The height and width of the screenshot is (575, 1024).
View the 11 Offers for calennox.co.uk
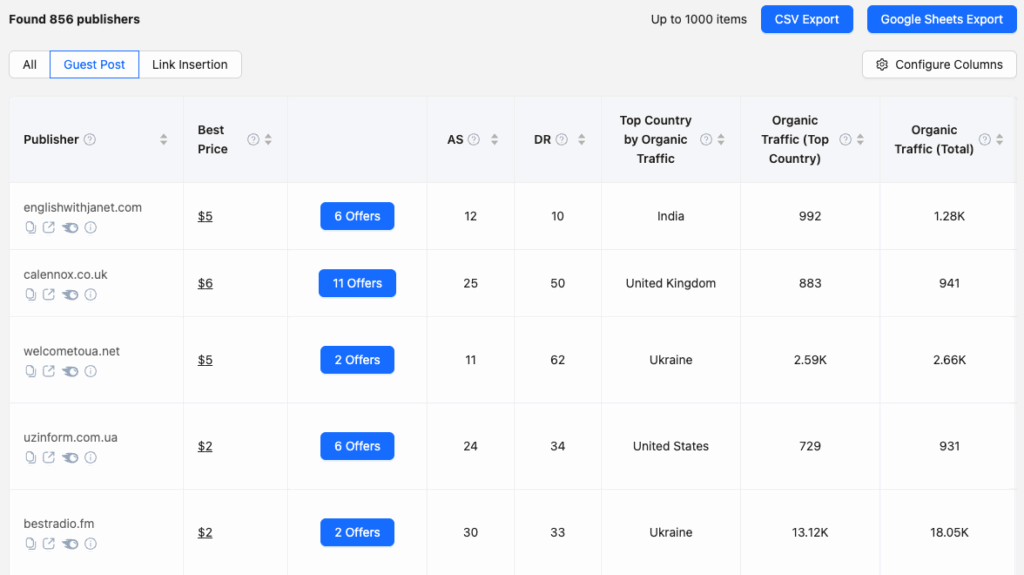(x=357, y=283)
